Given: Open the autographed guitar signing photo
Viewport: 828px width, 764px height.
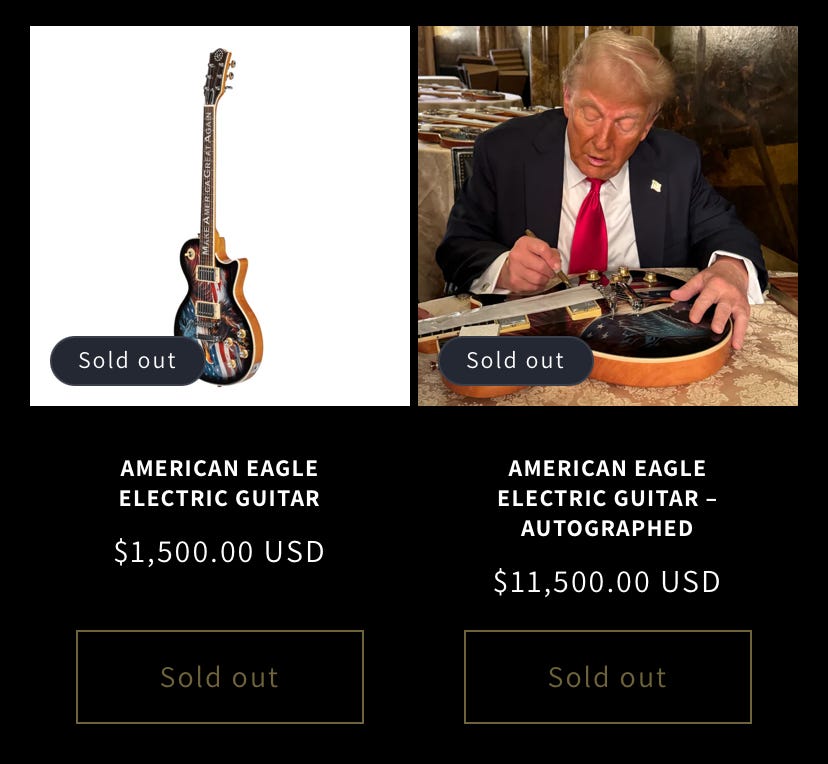Looking at the screenshot, I should coord(607,215).
